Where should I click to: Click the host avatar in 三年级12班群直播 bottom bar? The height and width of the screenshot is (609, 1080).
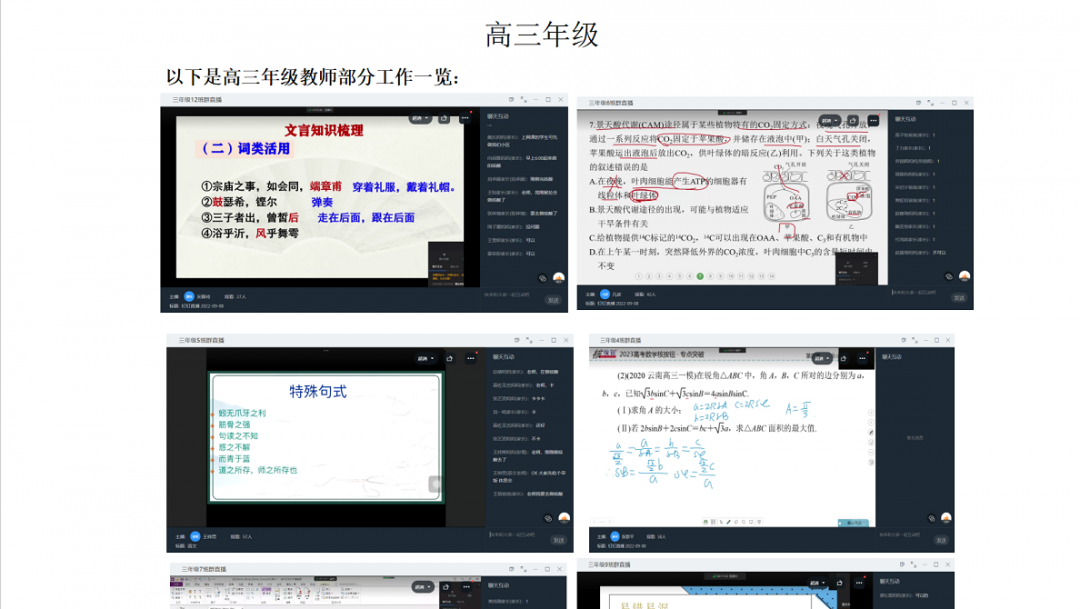[189, 296]
